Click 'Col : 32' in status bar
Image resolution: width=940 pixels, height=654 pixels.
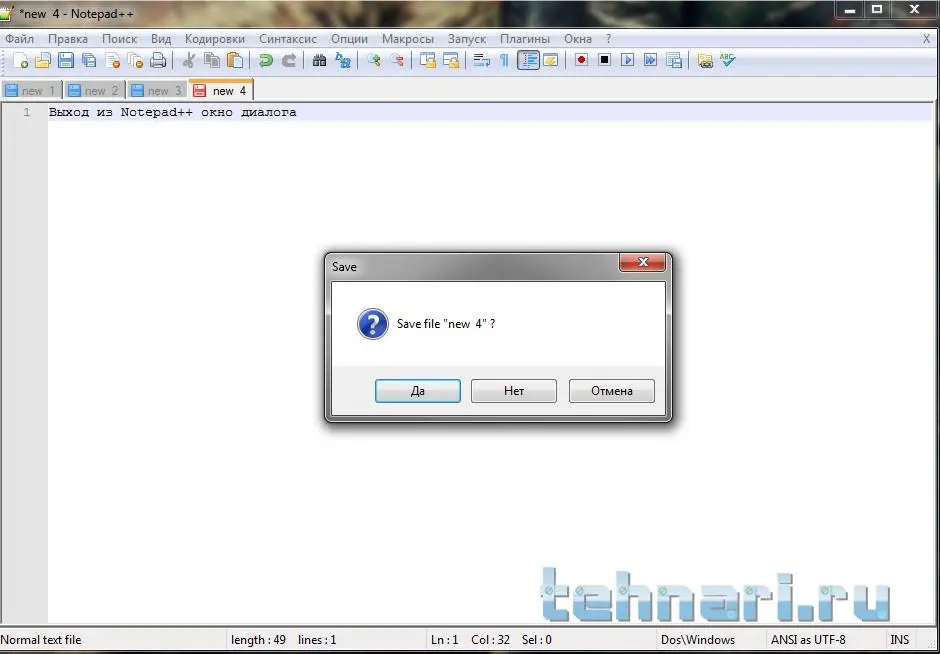[490, 640]
